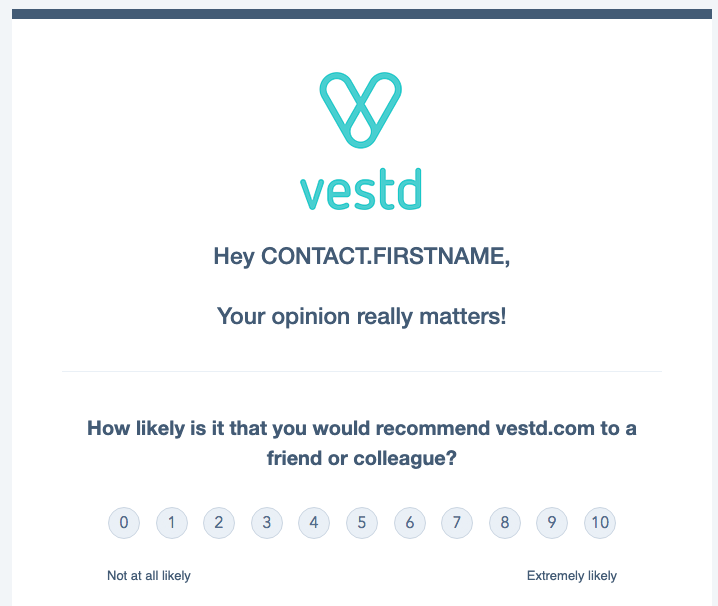
Task: Rate 7 on the likelihood scale
Action: click(457, 523)
